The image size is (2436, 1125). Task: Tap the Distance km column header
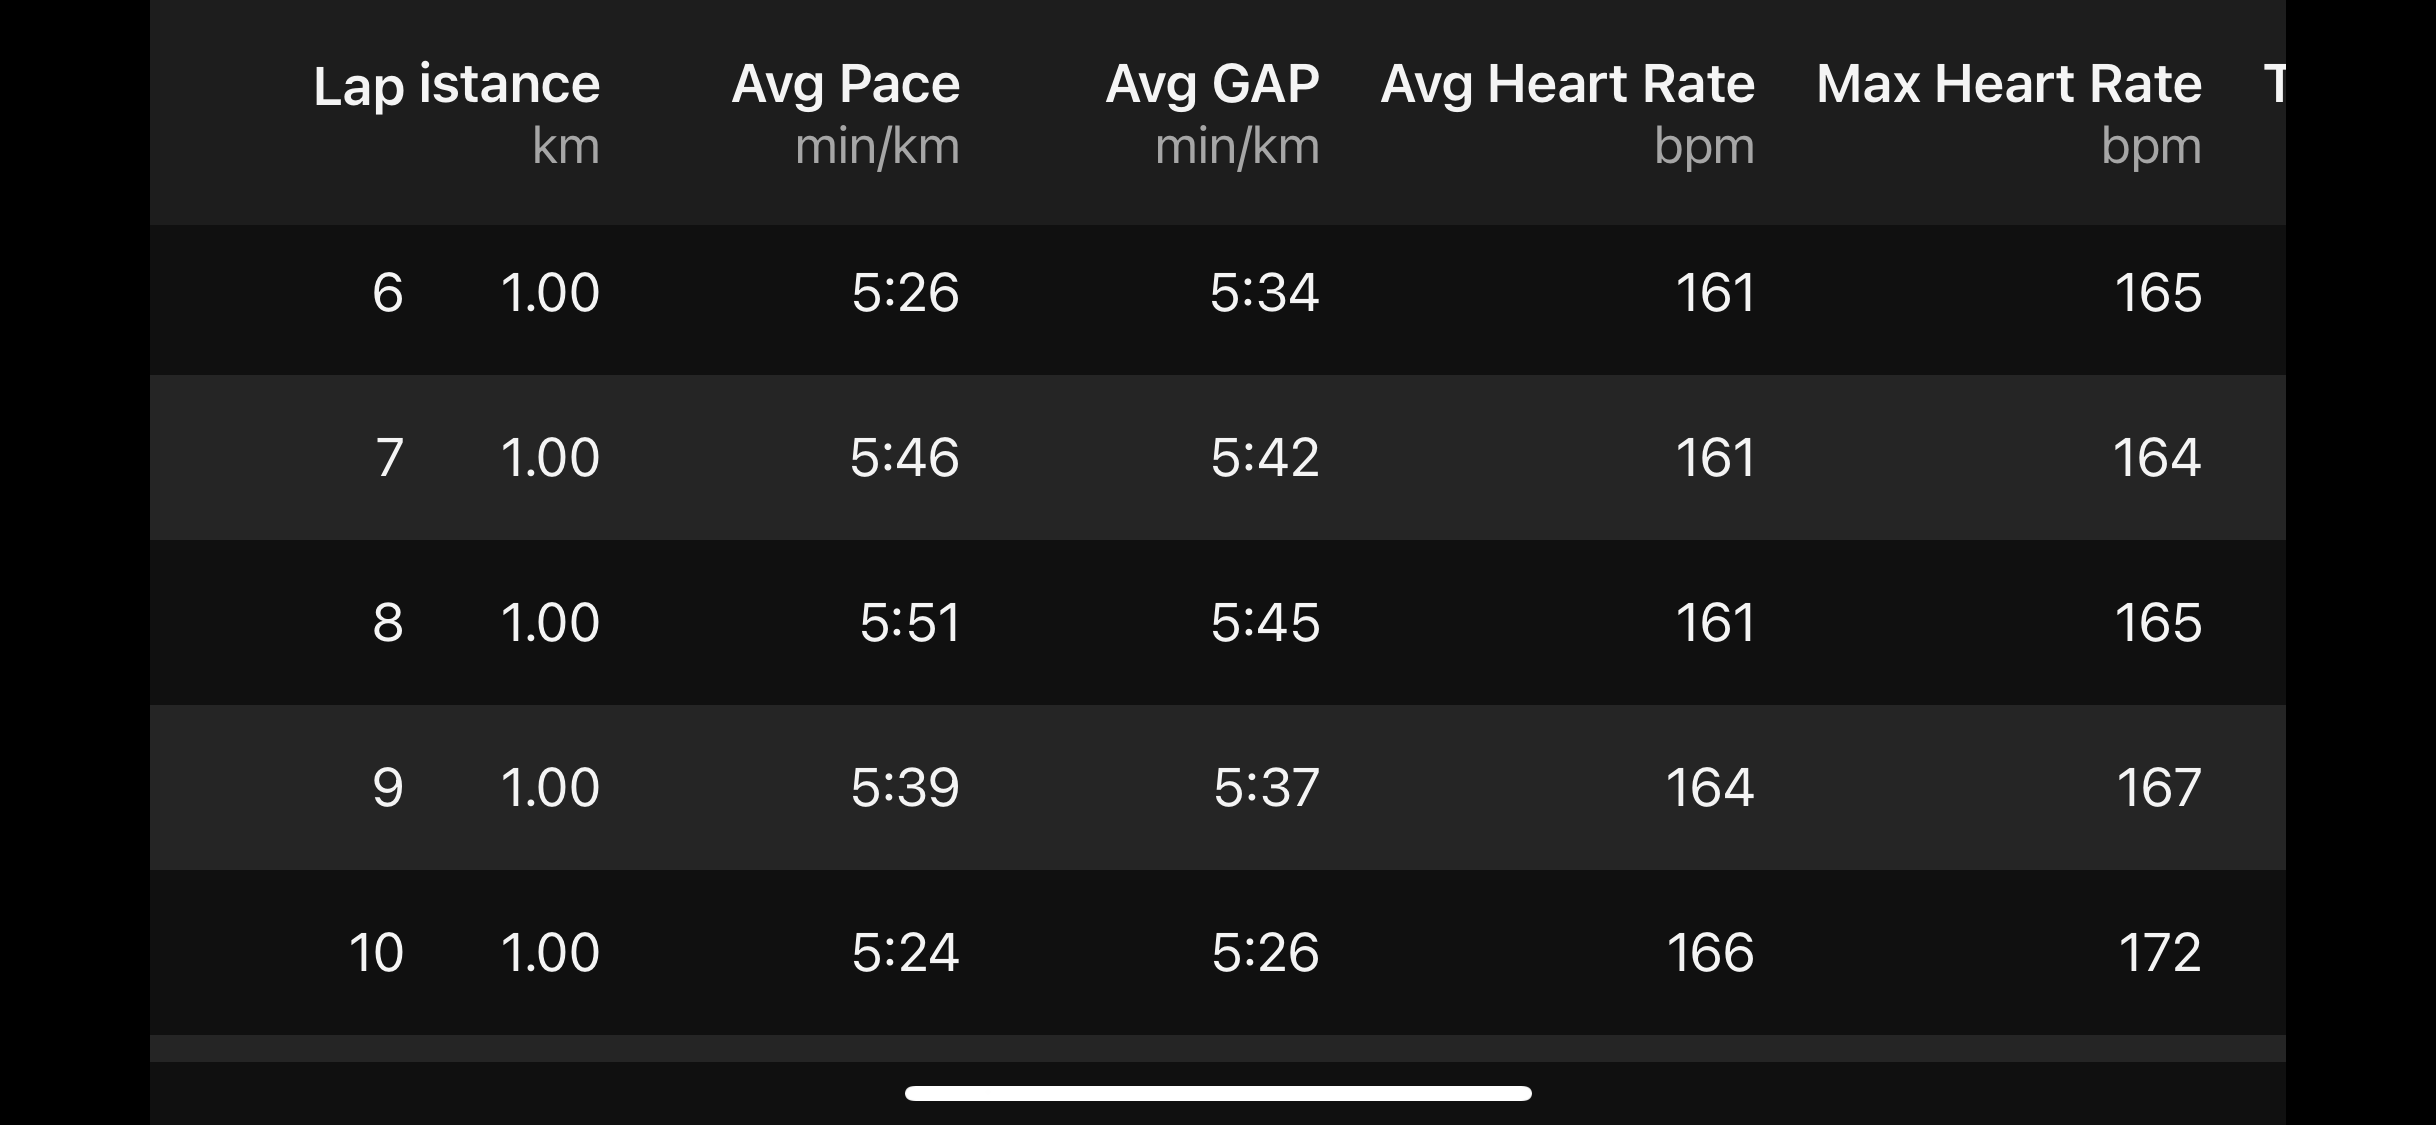click(510, 113)
